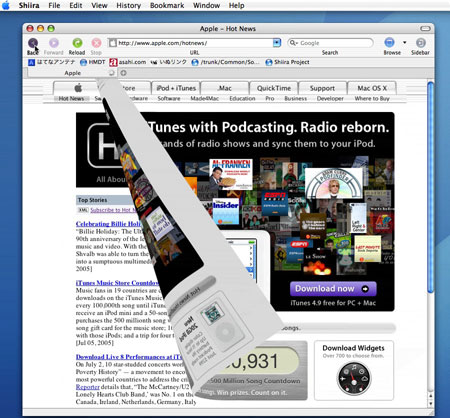Click the page icon in the URL field
The width and height of the screenshot is (450, 418).
113,43
